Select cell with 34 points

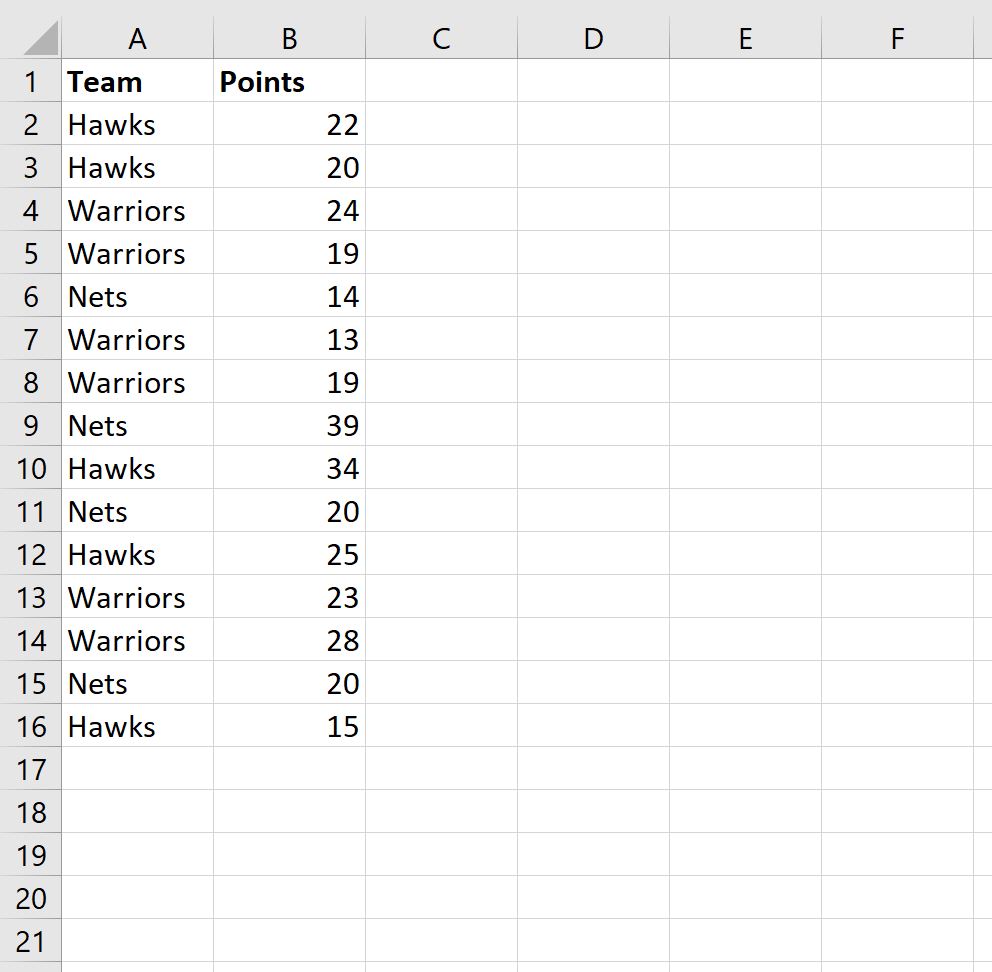(289, 468)
